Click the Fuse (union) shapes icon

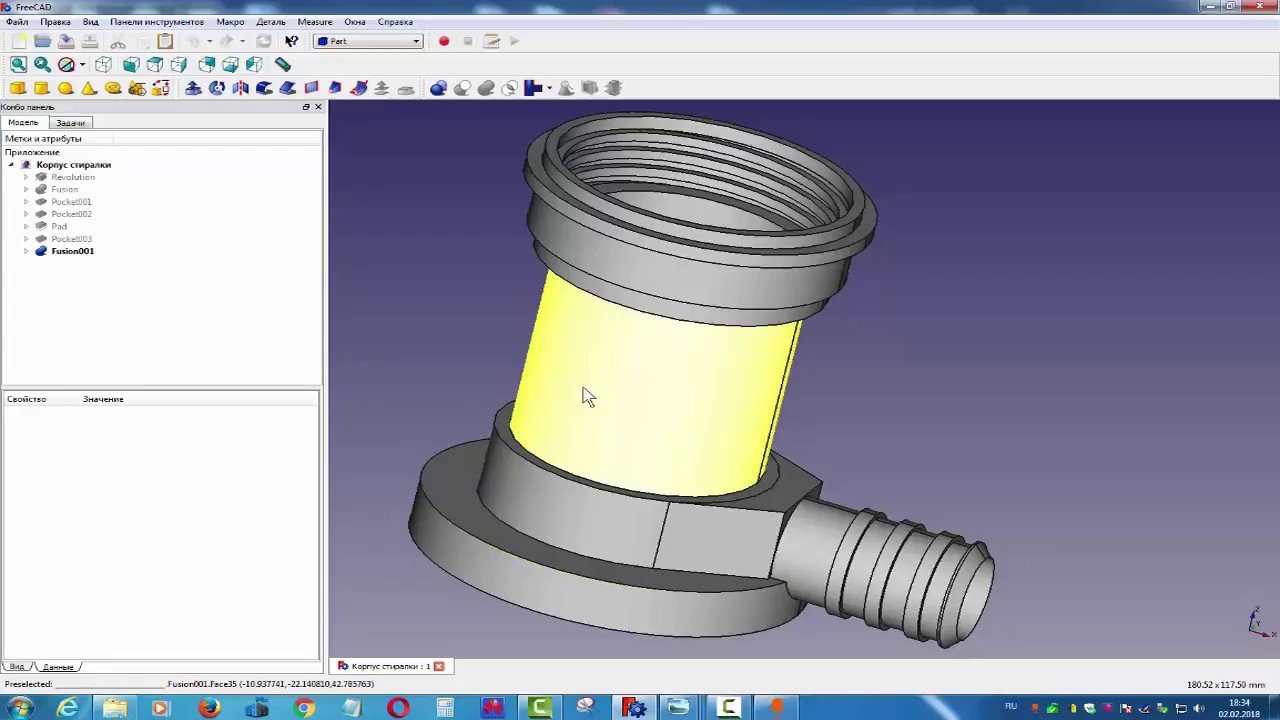click(x=486, y=88)
